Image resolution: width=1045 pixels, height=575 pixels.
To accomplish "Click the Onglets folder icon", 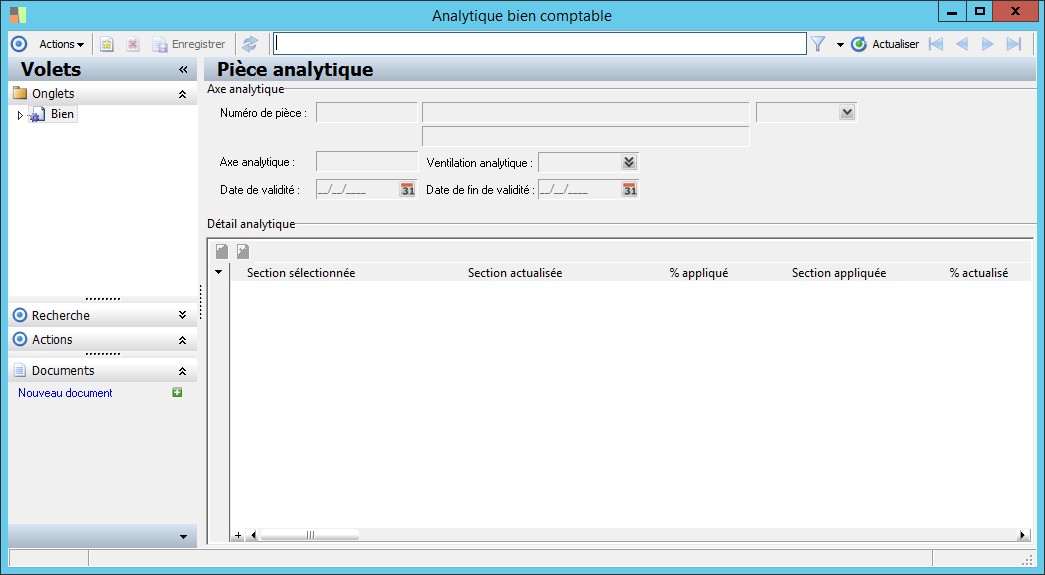I will pos(20,93).
